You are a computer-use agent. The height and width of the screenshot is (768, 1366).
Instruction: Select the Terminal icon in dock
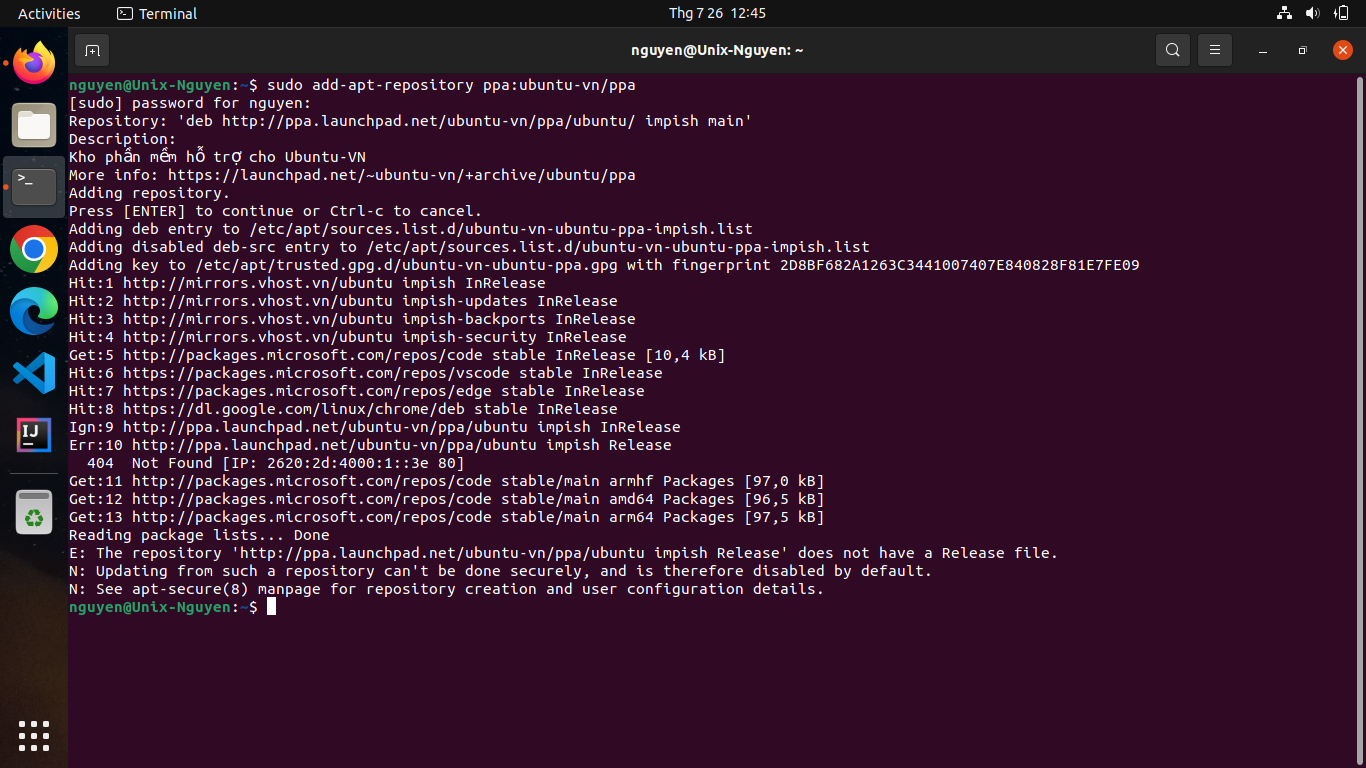click(34, 187)
